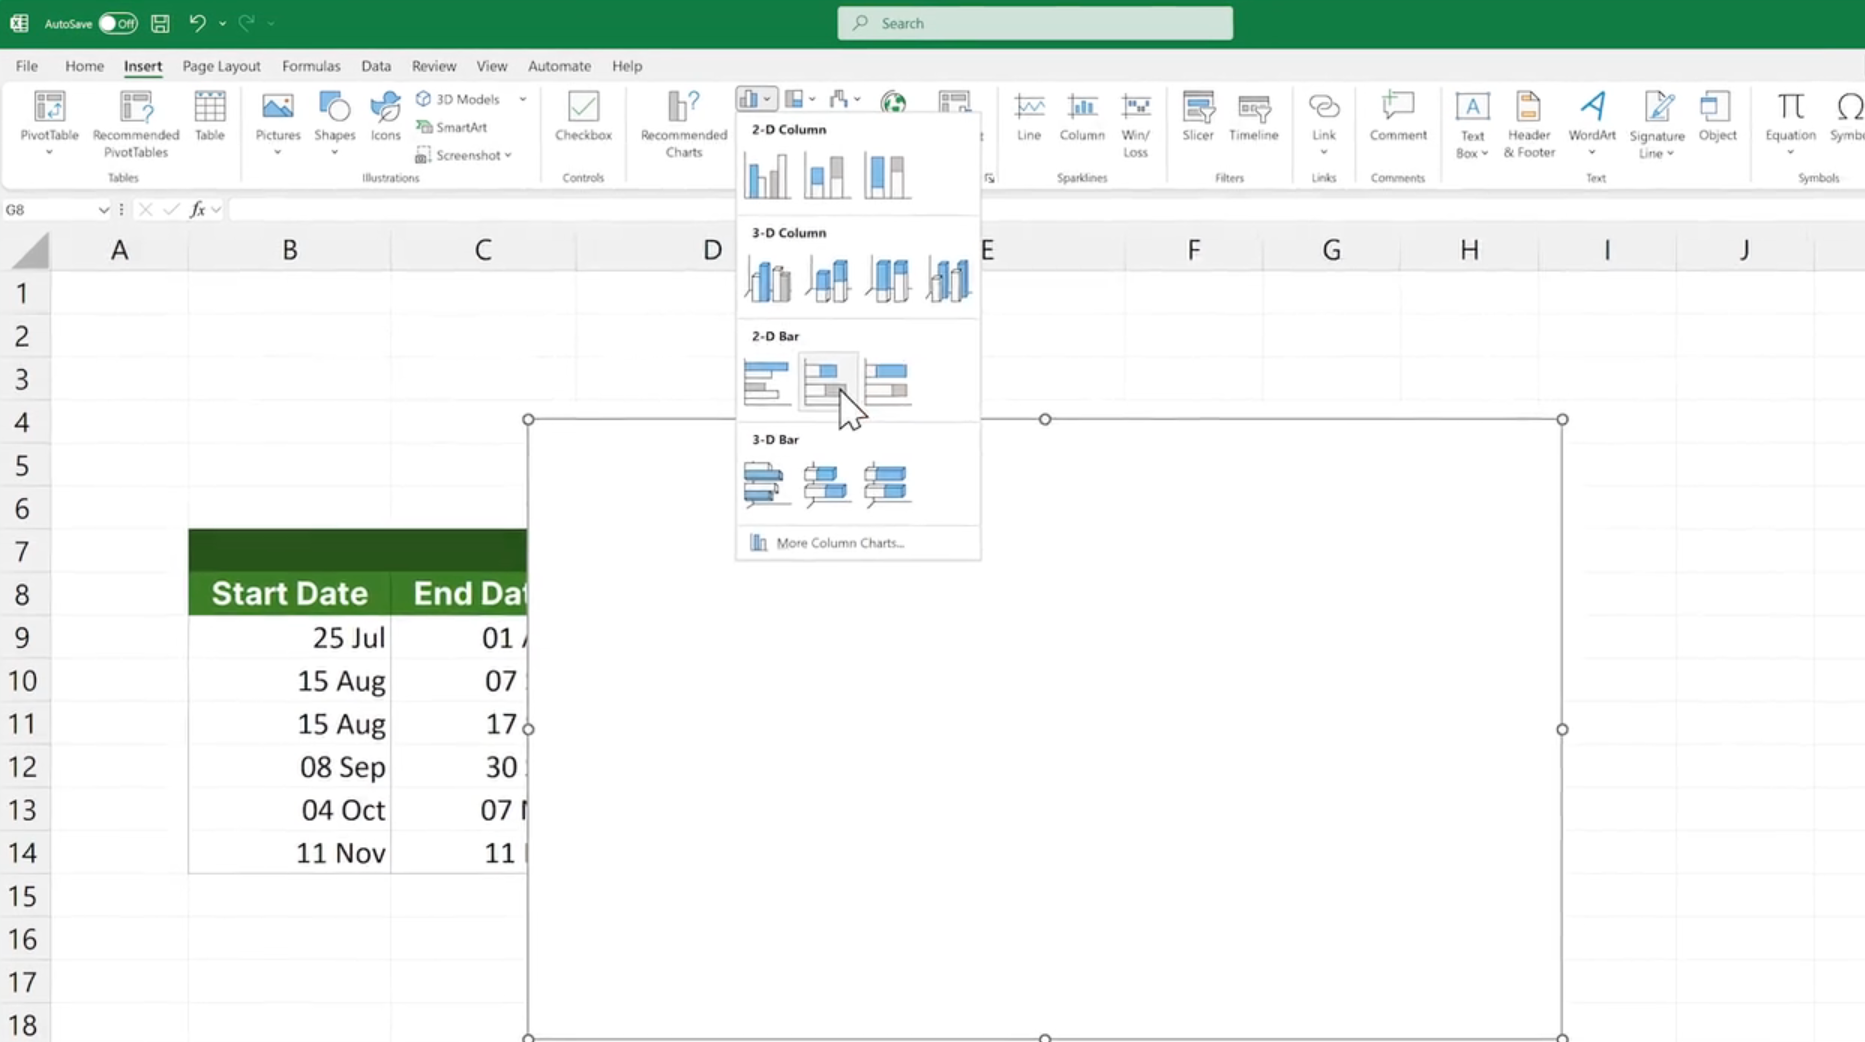Insert a Column sparkline
Image resolution: width=1865 pixels, height=1042 pixels.
(1082, 116)
